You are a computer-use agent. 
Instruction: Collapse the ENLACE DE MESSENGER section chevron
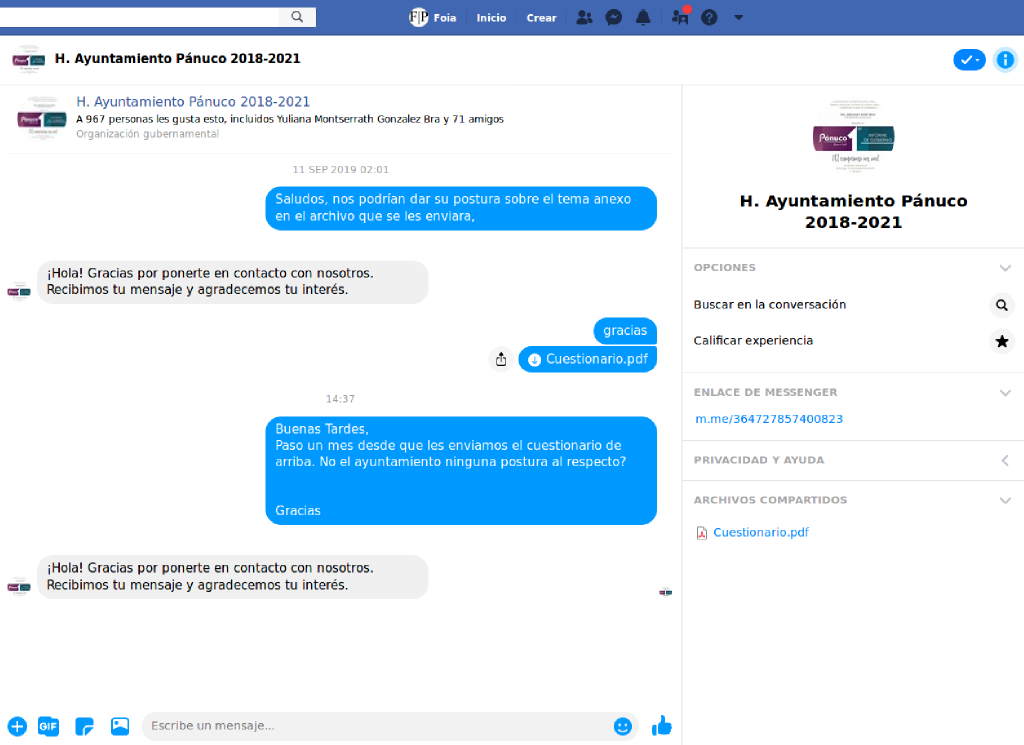pyautogui.click(x=1005, y=393)
